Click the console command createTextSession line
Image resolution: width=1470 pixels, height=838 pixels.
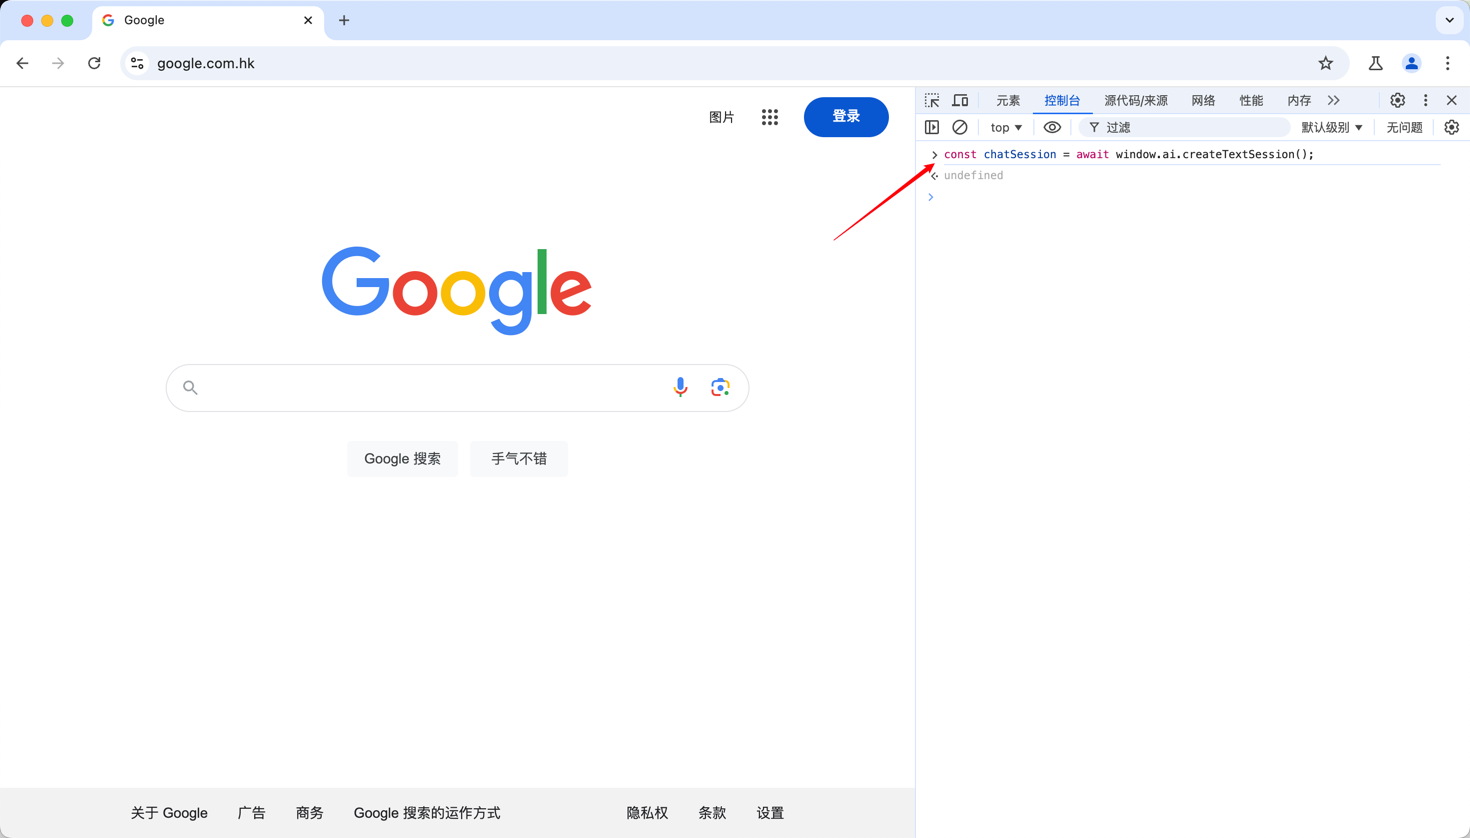click(x=1129, y=154)
